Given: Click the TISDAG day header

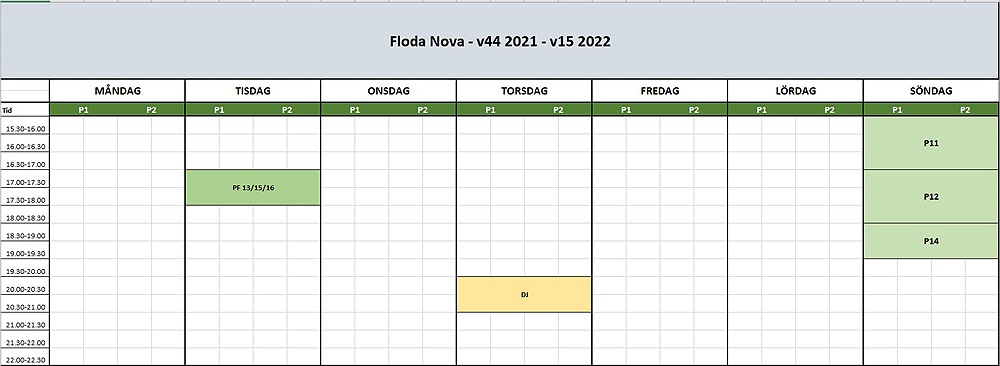Looking at the screenshot, I should click(x=253, y=91).
